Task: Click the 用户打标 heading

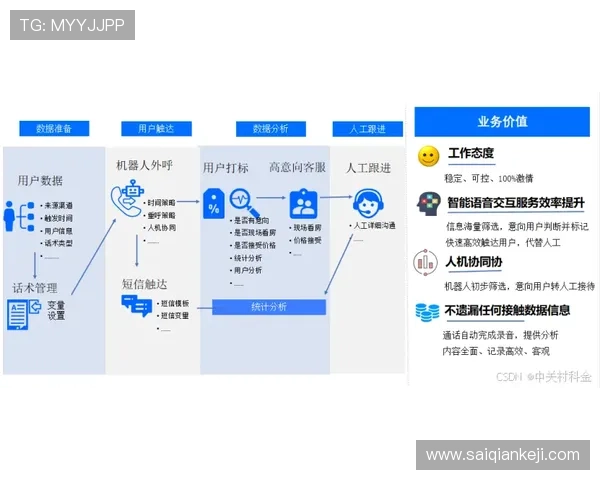Action: (x=225, y=168)
